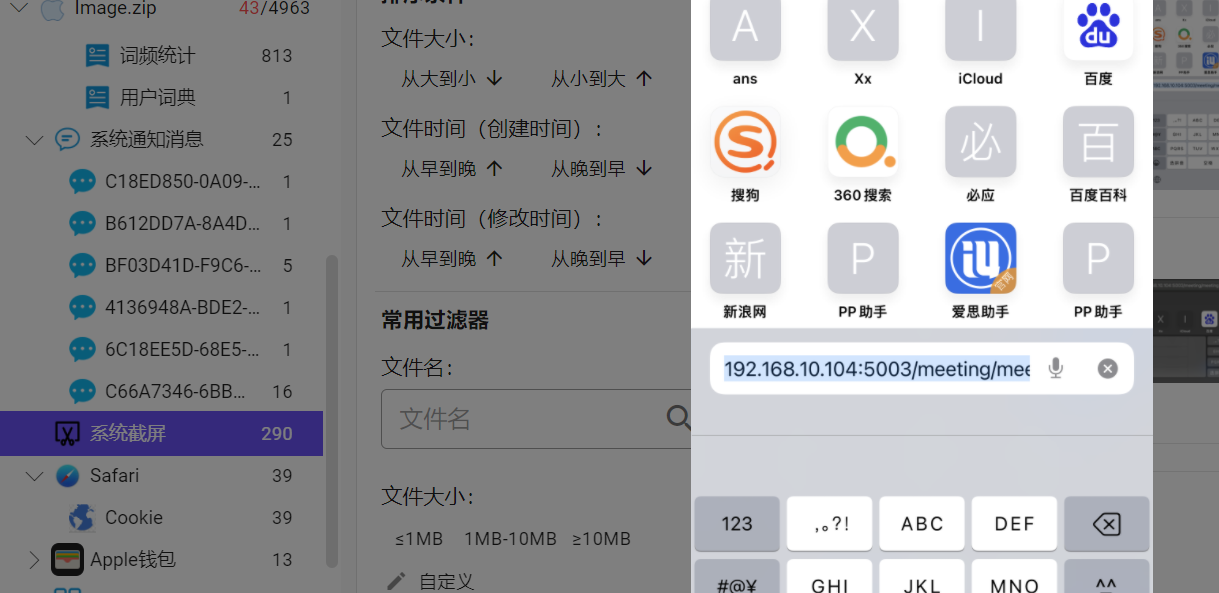This screenshot has width=1219, height=593.
Task: Open the PP助手 tile beside 爱思助手
Action: click(1098, 259)
